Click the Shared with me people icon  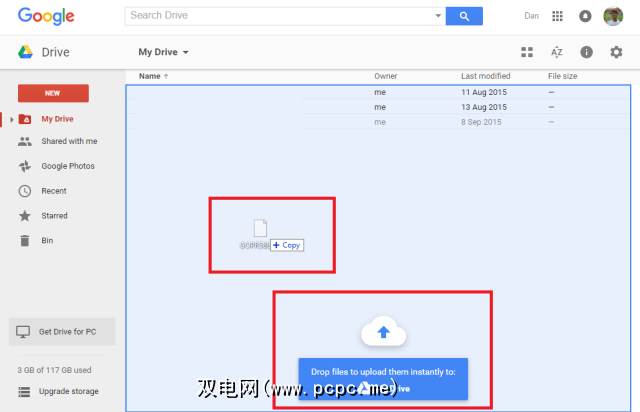pos(24,142)
